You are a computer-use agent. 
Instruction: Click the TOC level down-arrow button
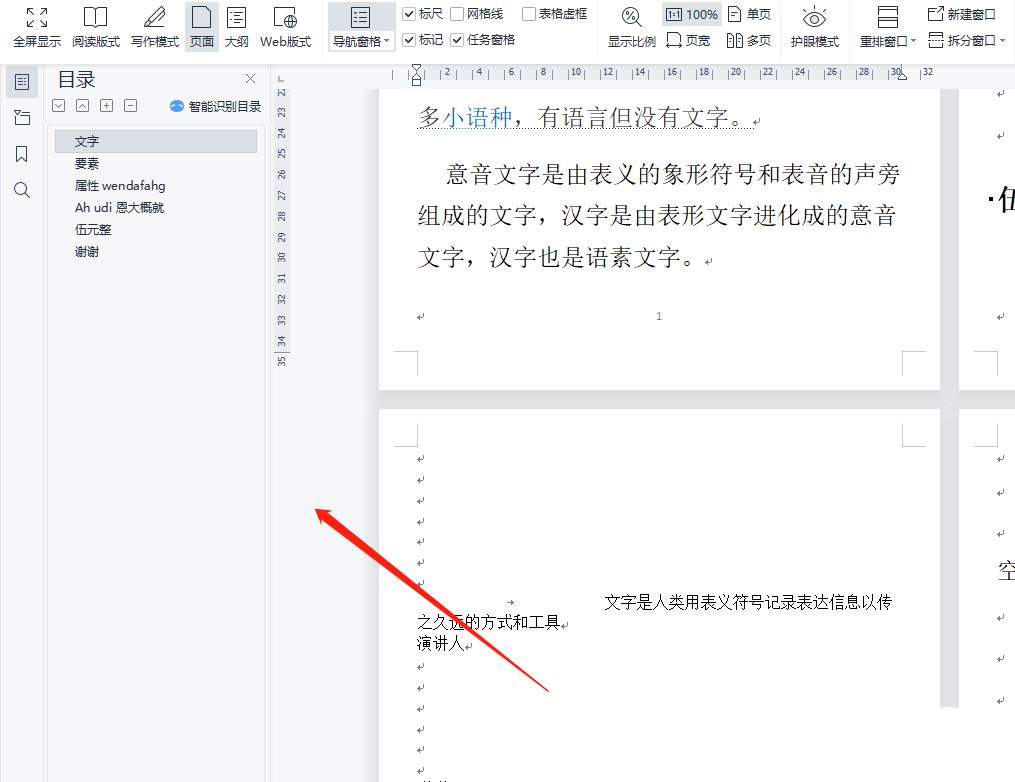click(x=58, y=106)
